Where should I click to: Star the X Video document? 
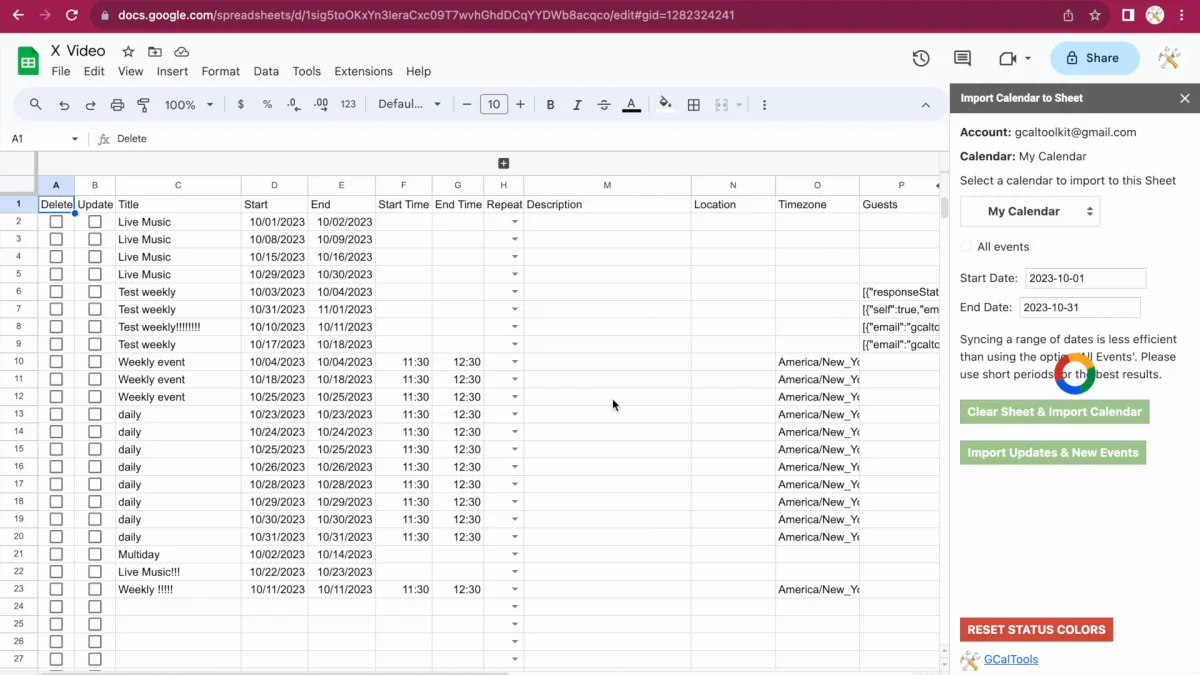pos(128,51)
